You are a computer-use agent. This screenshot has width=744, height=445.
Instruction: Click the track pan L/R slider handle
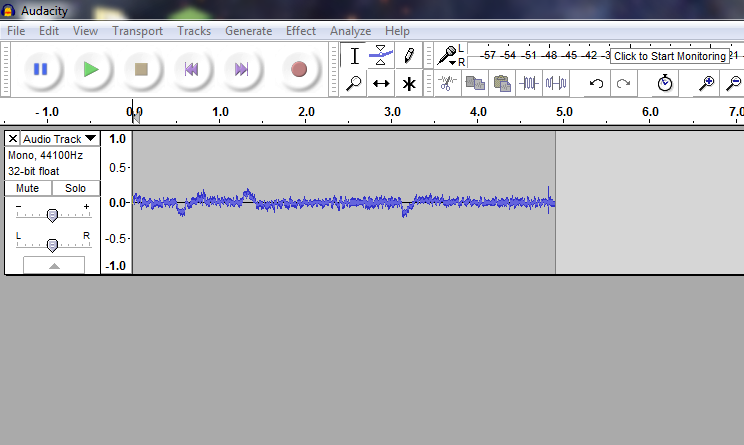point(52,245)
